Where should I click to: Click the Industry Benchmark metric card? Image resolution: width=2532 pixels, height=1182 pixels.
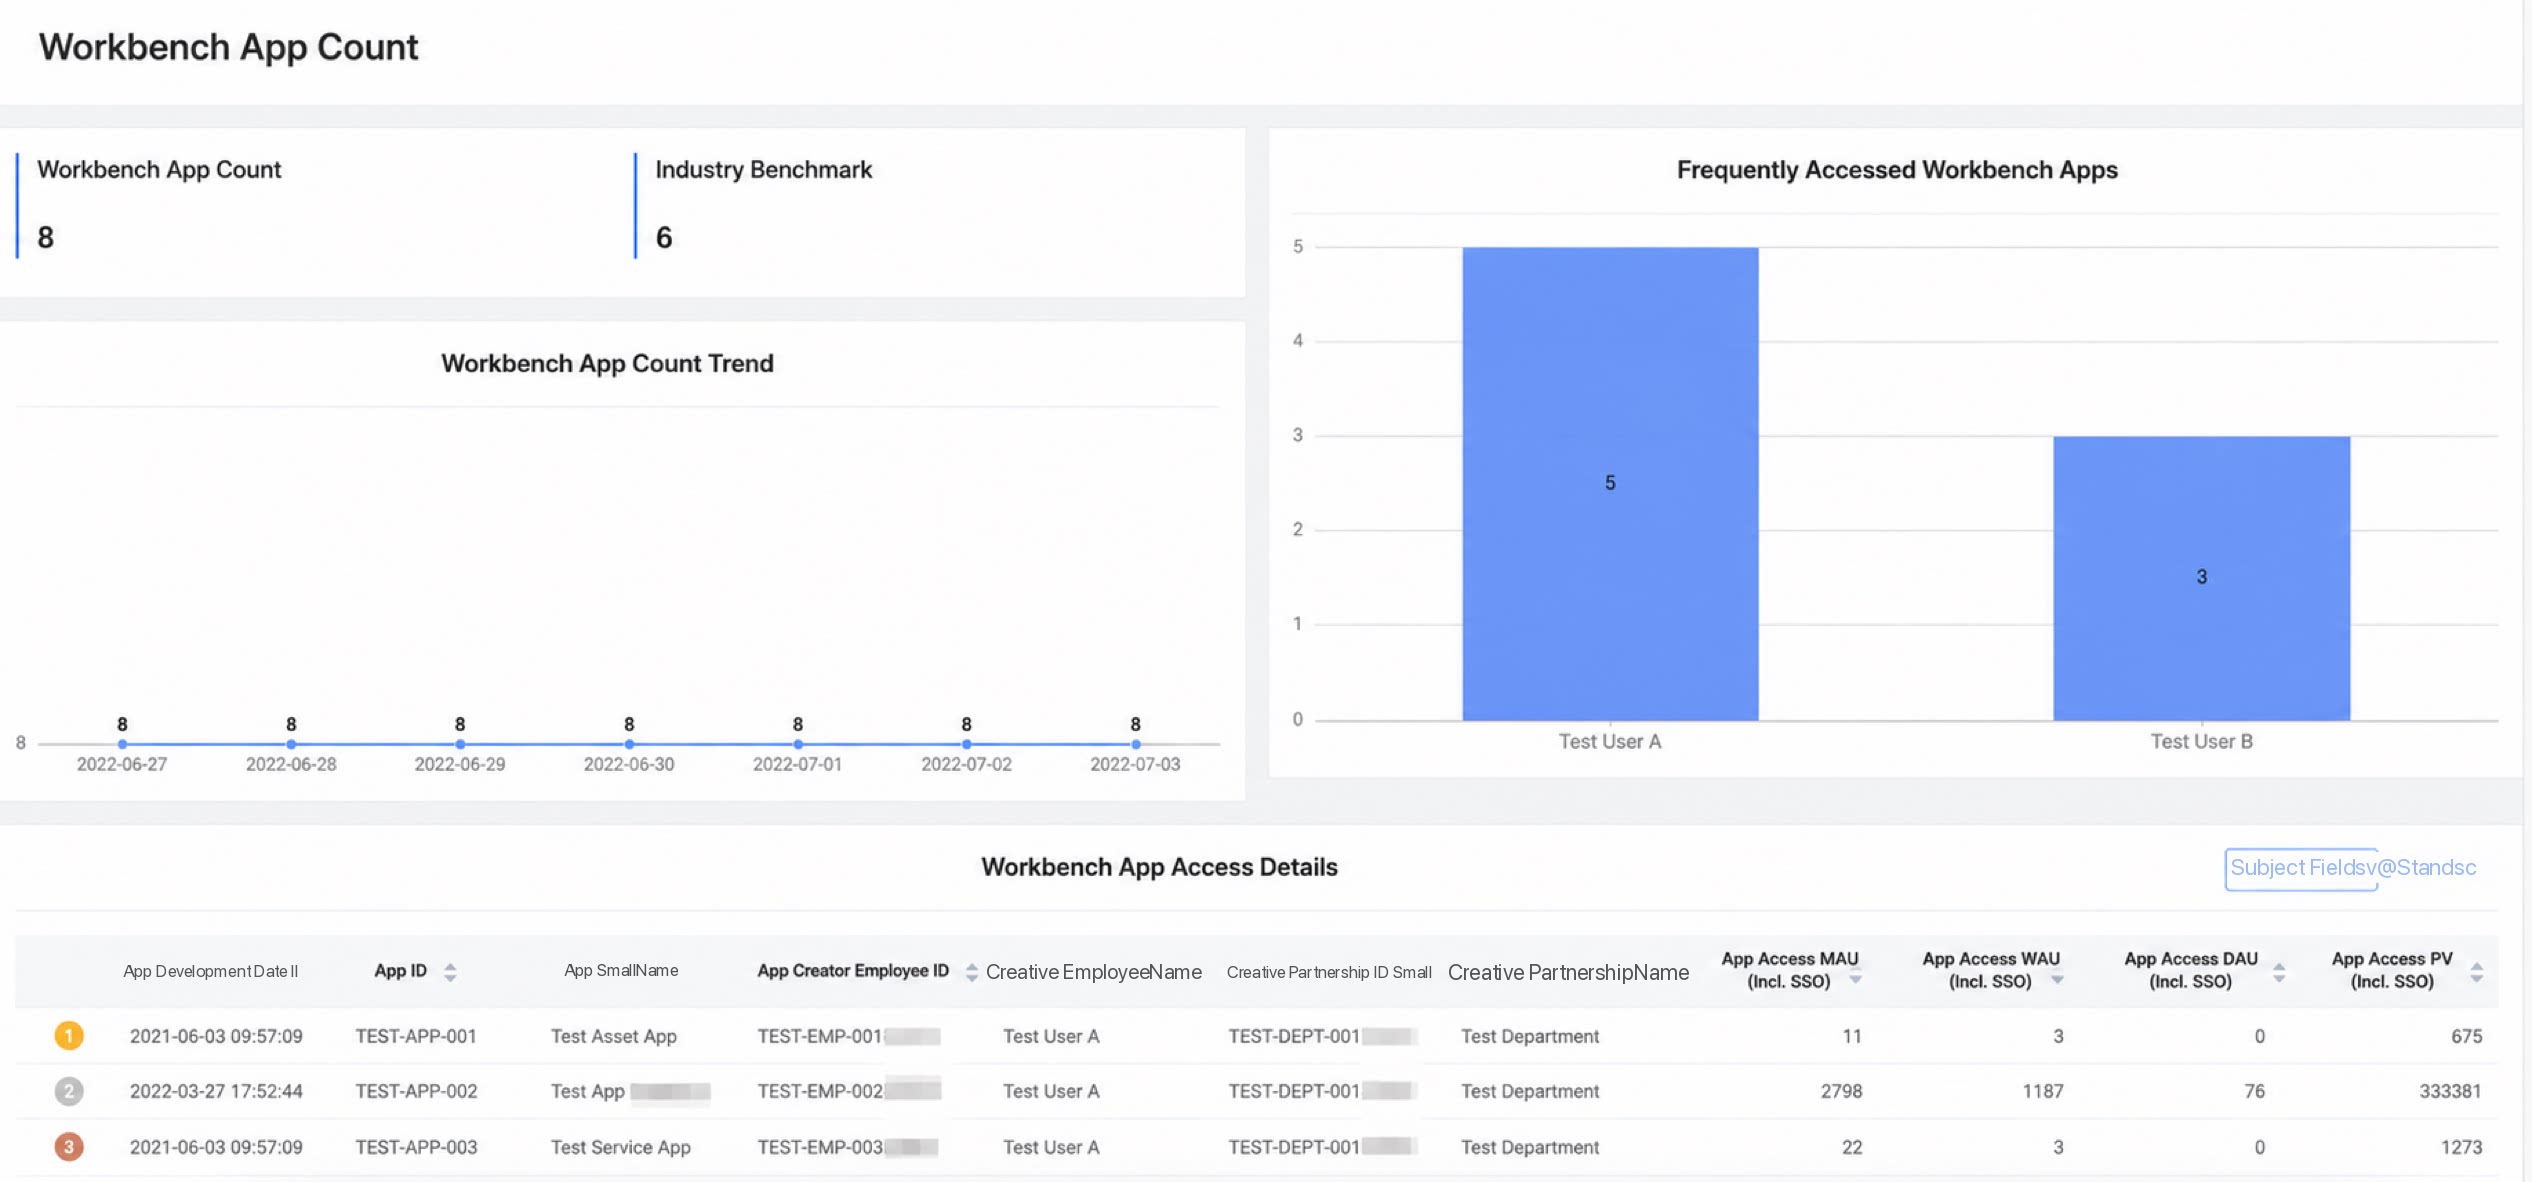click(x=935, y=205)
